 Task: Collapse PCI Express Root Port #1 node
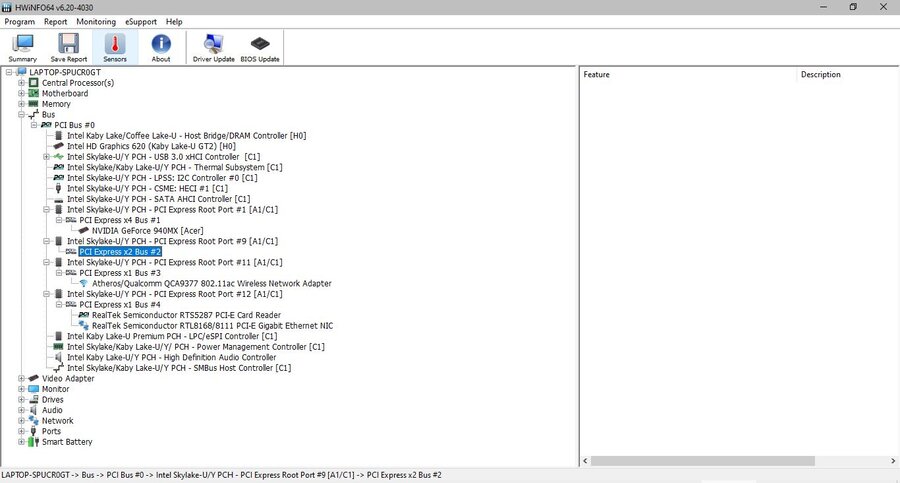46,210
